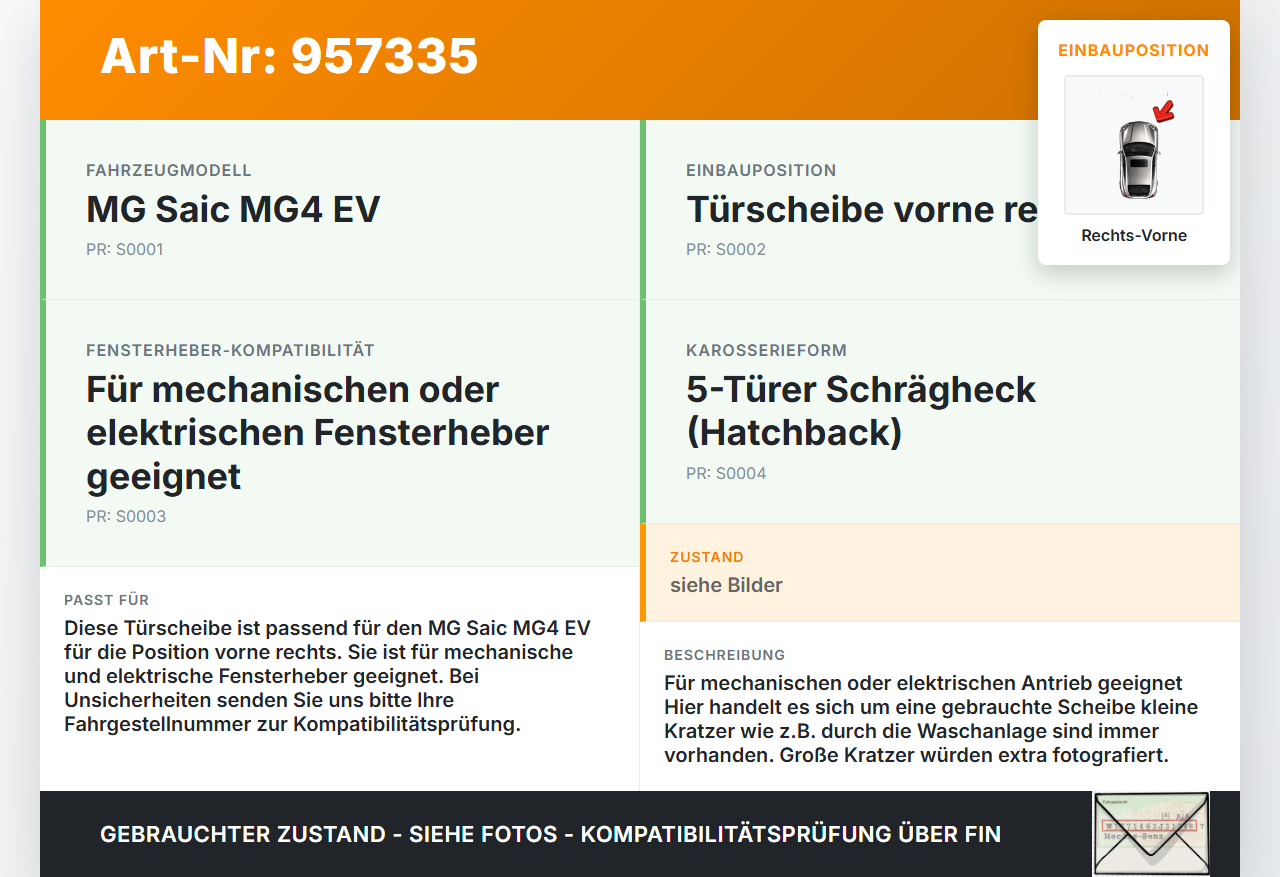Click the Art-Nr: 957335 heading
The width and height of the screenshot is (1280, 877).
289,56
